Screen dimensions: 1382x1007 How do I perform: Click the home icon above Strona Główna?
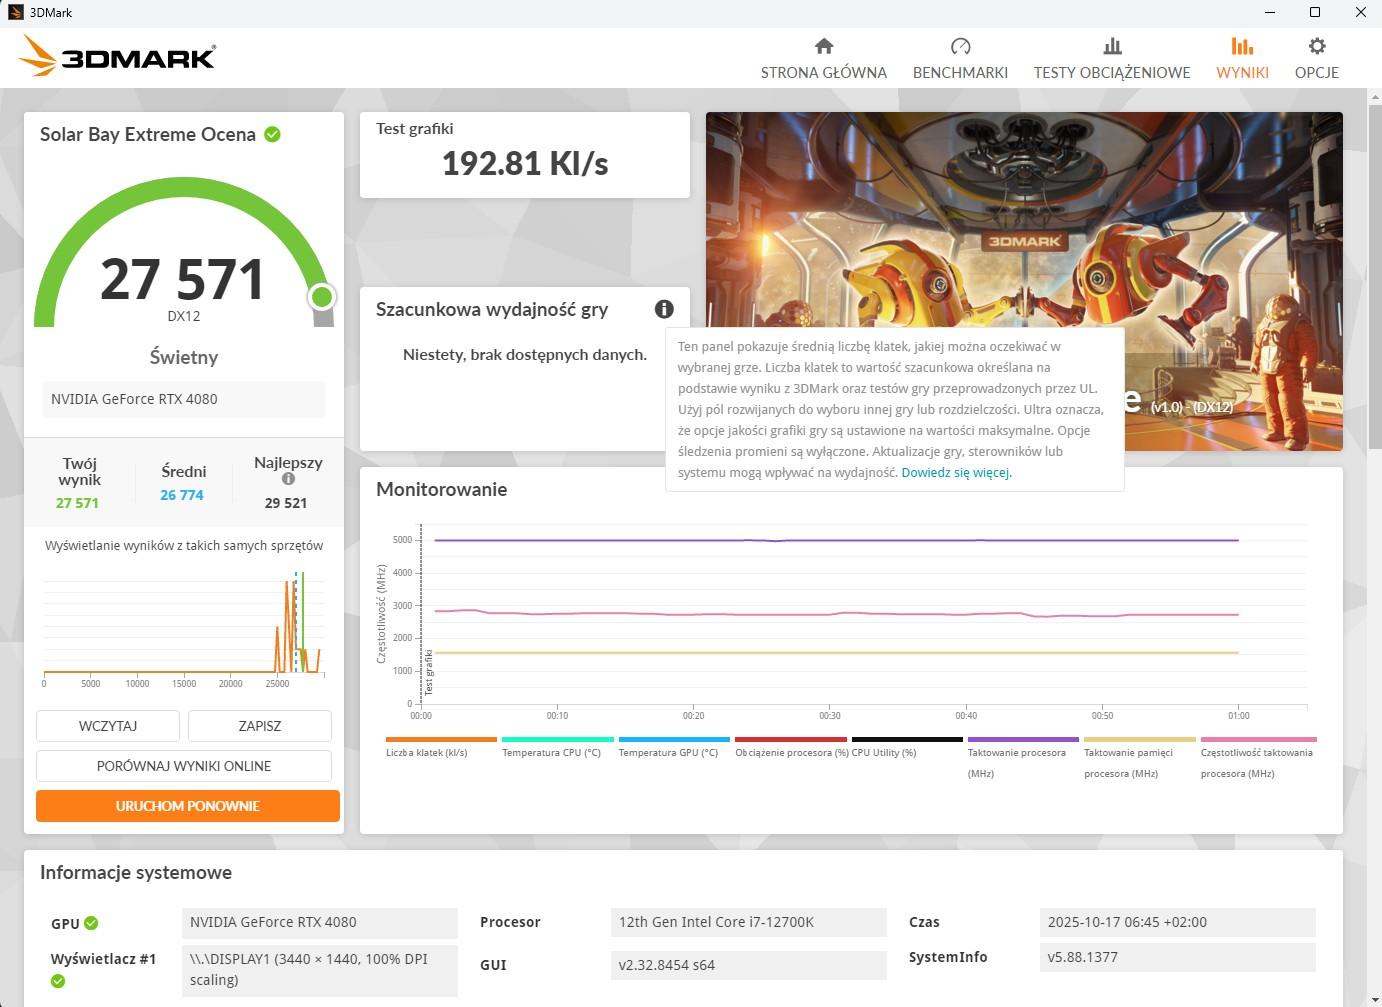pyautogui.click(x=824, y=46)
